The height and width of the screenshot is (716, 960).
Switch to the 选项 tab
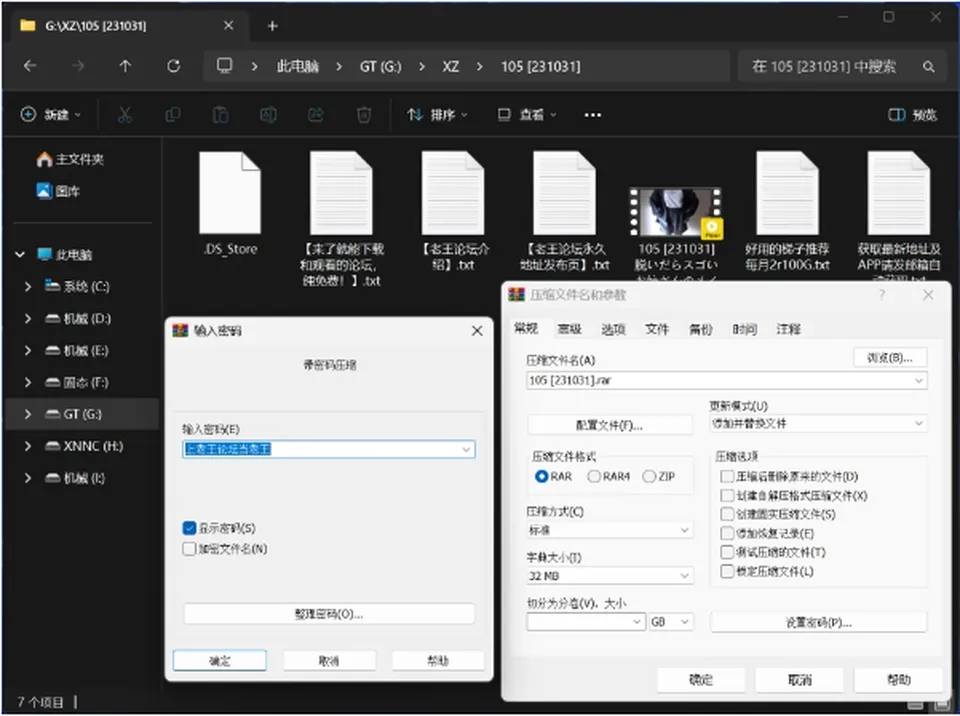[613, 330]
